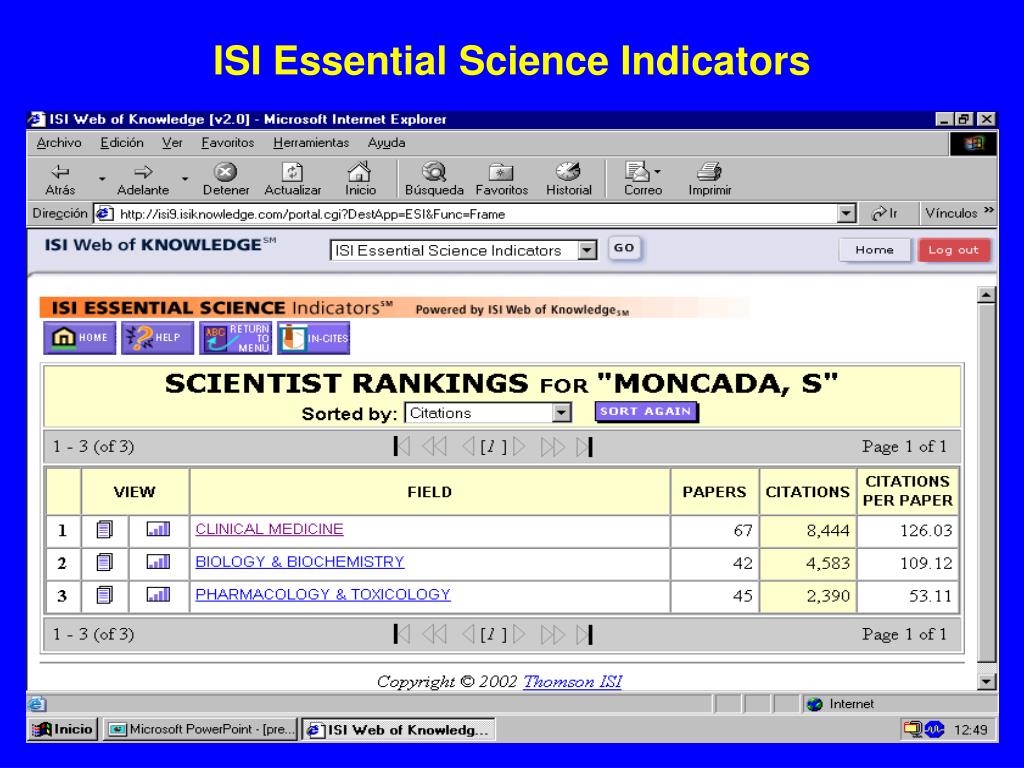View papers document icon for Pharmacology & Toxicology
1024x768 pixels.
(x=104, y=594)
